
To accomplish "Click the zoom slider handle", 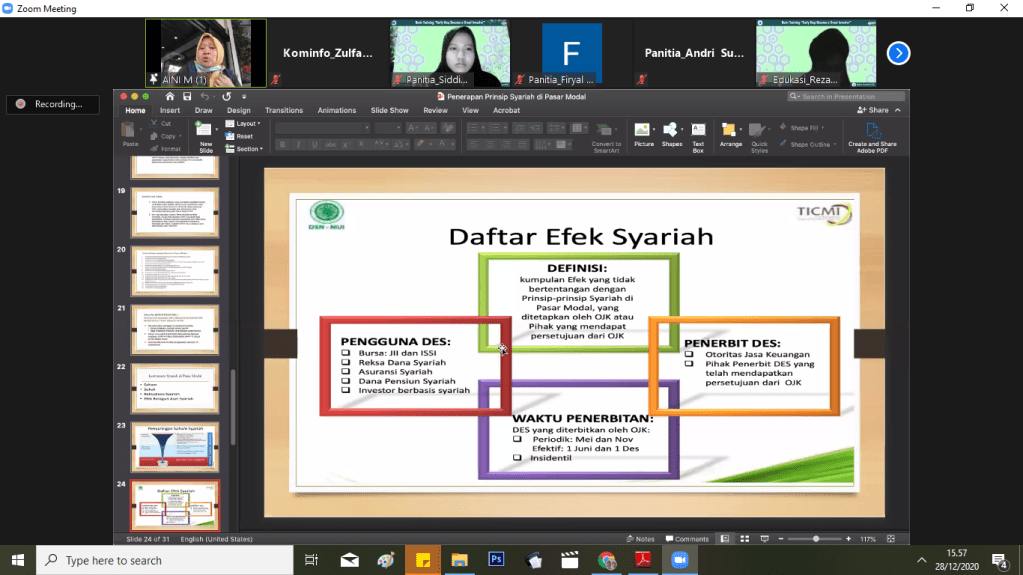I will point(816,539).
